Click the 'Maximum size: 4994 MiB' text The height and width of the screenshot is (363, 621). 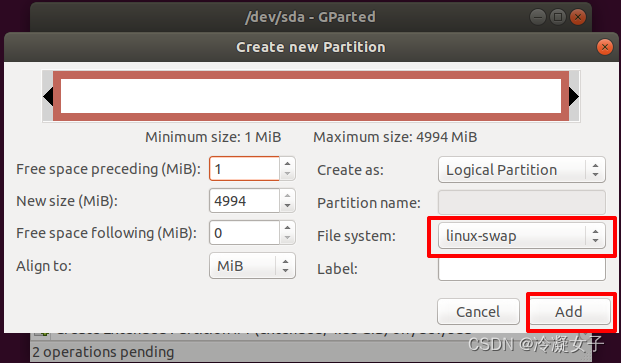point(395,137)
